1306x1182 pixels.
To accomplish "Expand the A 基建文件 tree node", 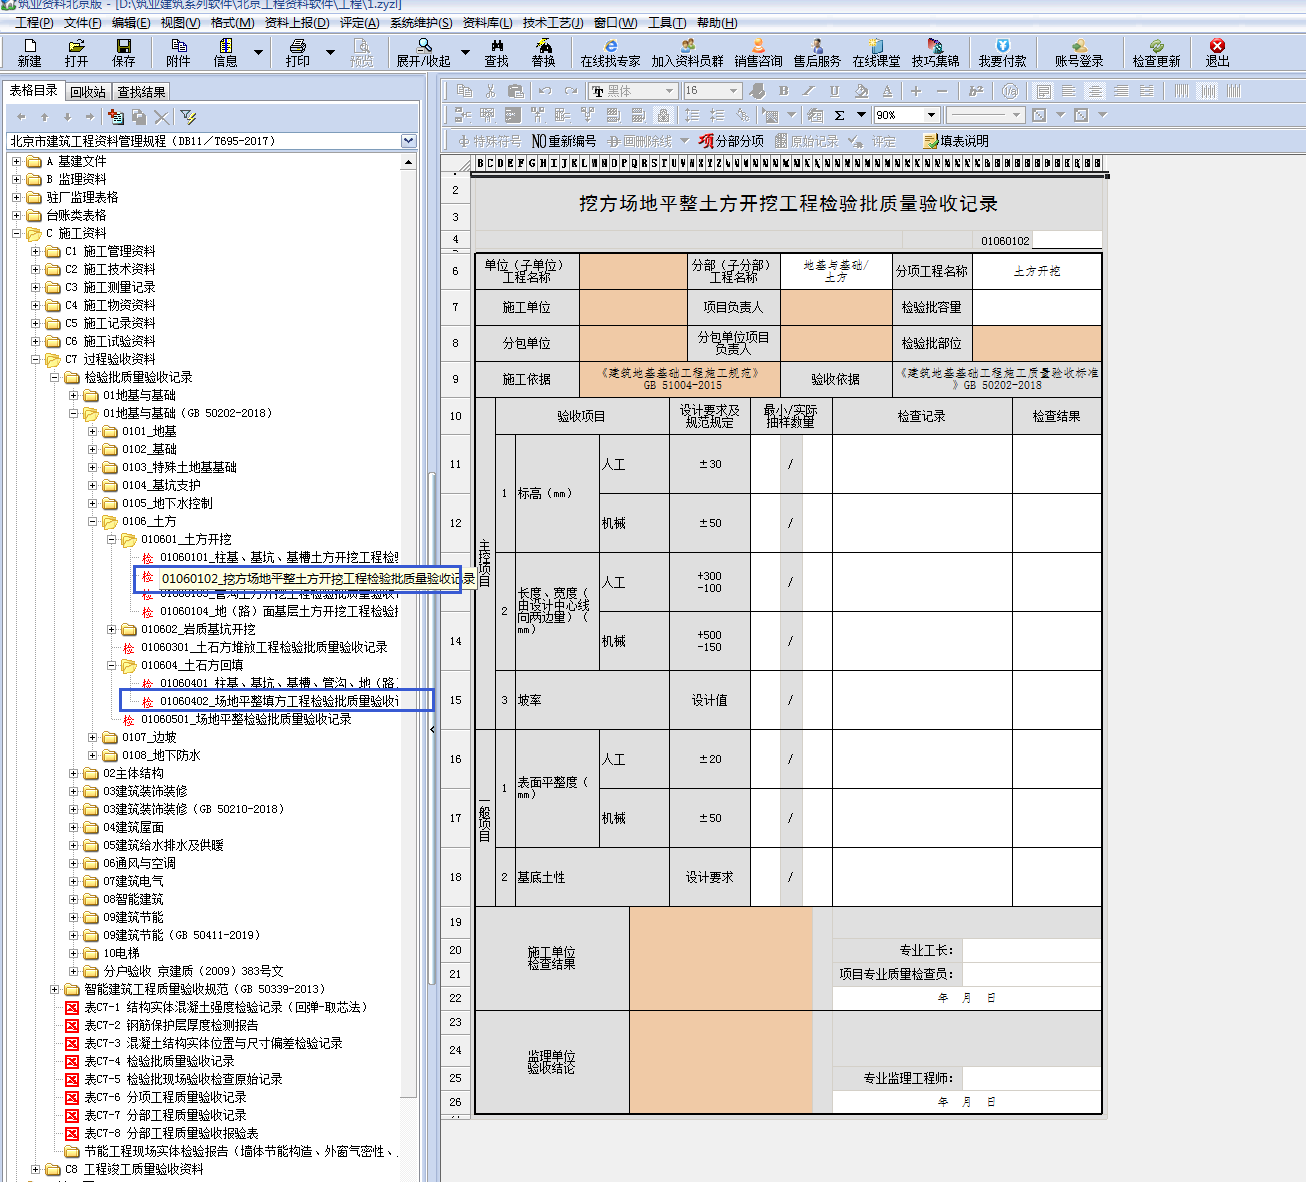I will (x=16, y=161).
